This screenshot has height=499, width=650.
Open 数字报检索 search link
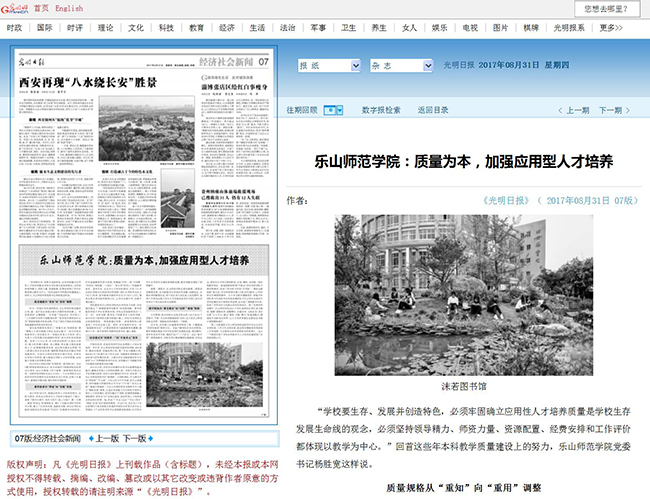point(381,110)
